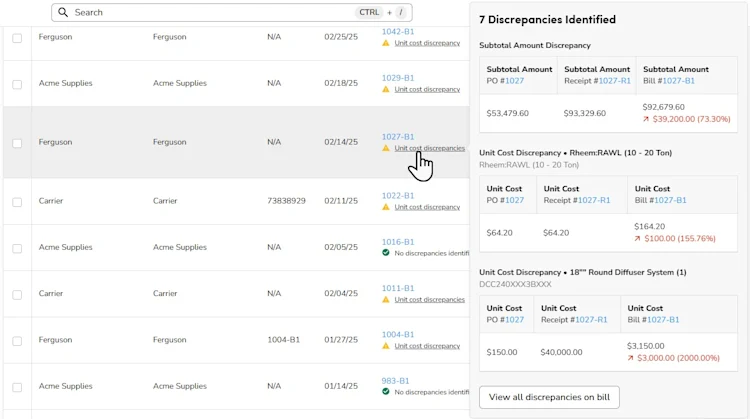Screen dimensions: 750x419
Task: Open PO #1027 link in Subtotal Amount table
Action: point(515,81)
